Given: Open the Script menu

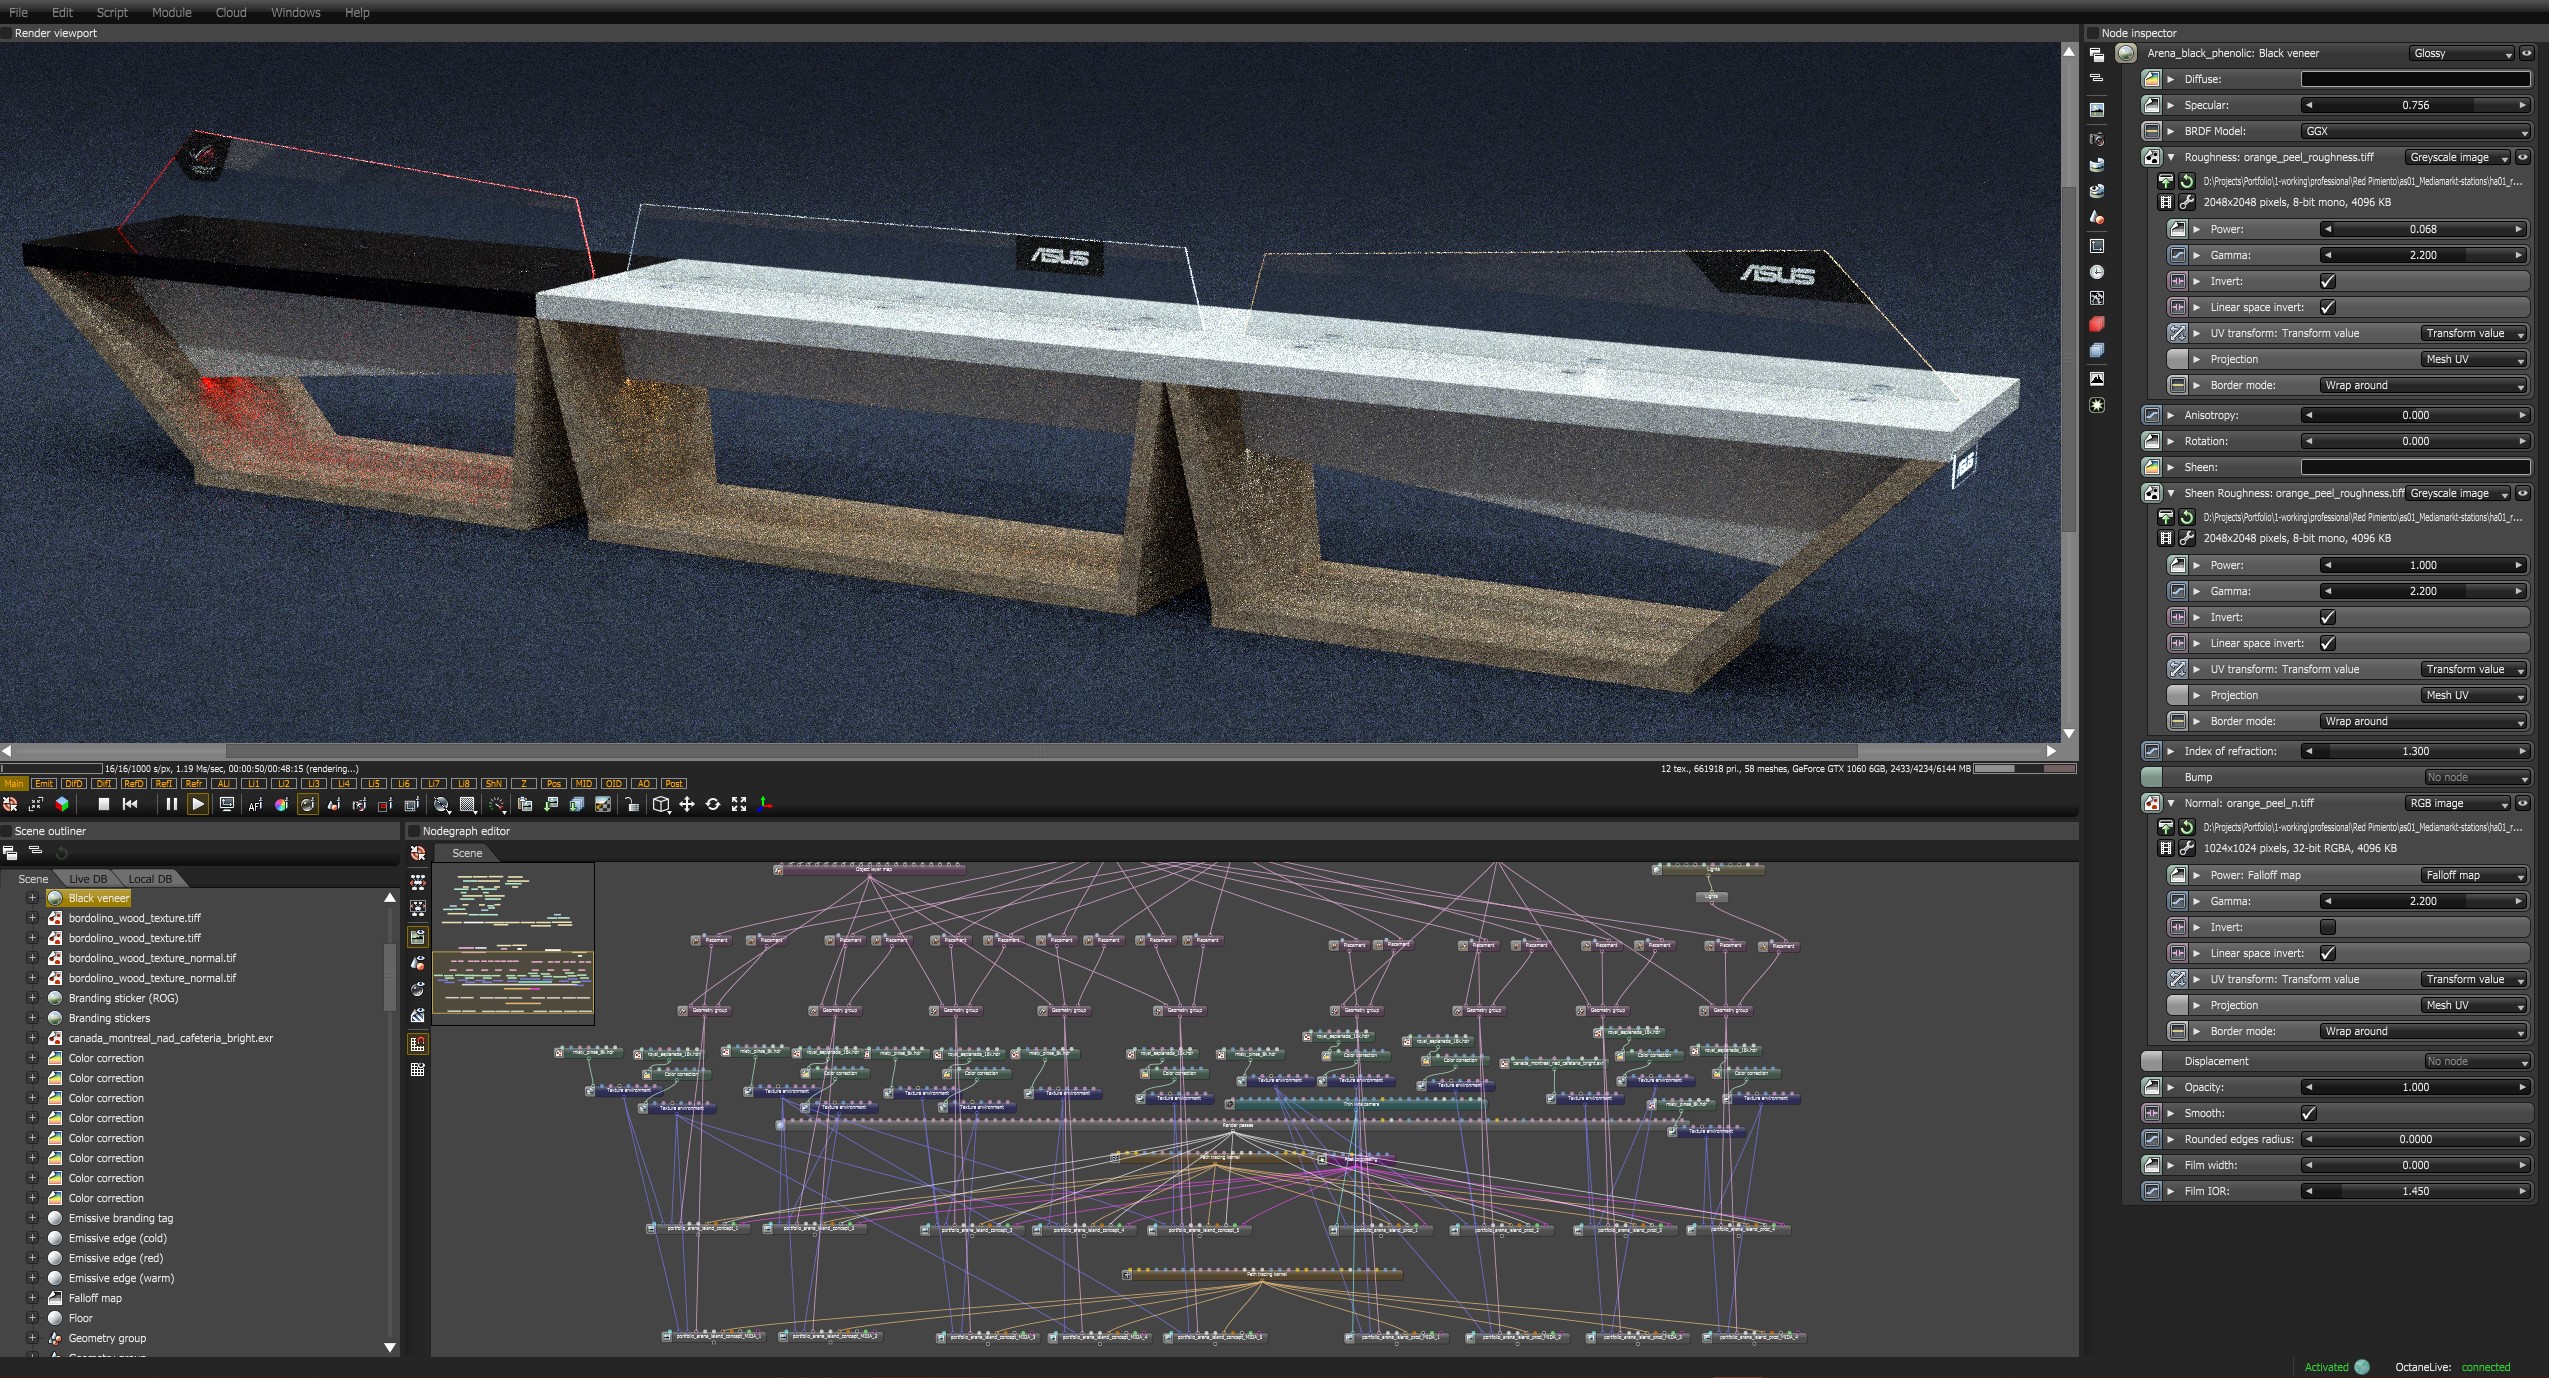Looking at the screenshot, I should tap(112, 12).
